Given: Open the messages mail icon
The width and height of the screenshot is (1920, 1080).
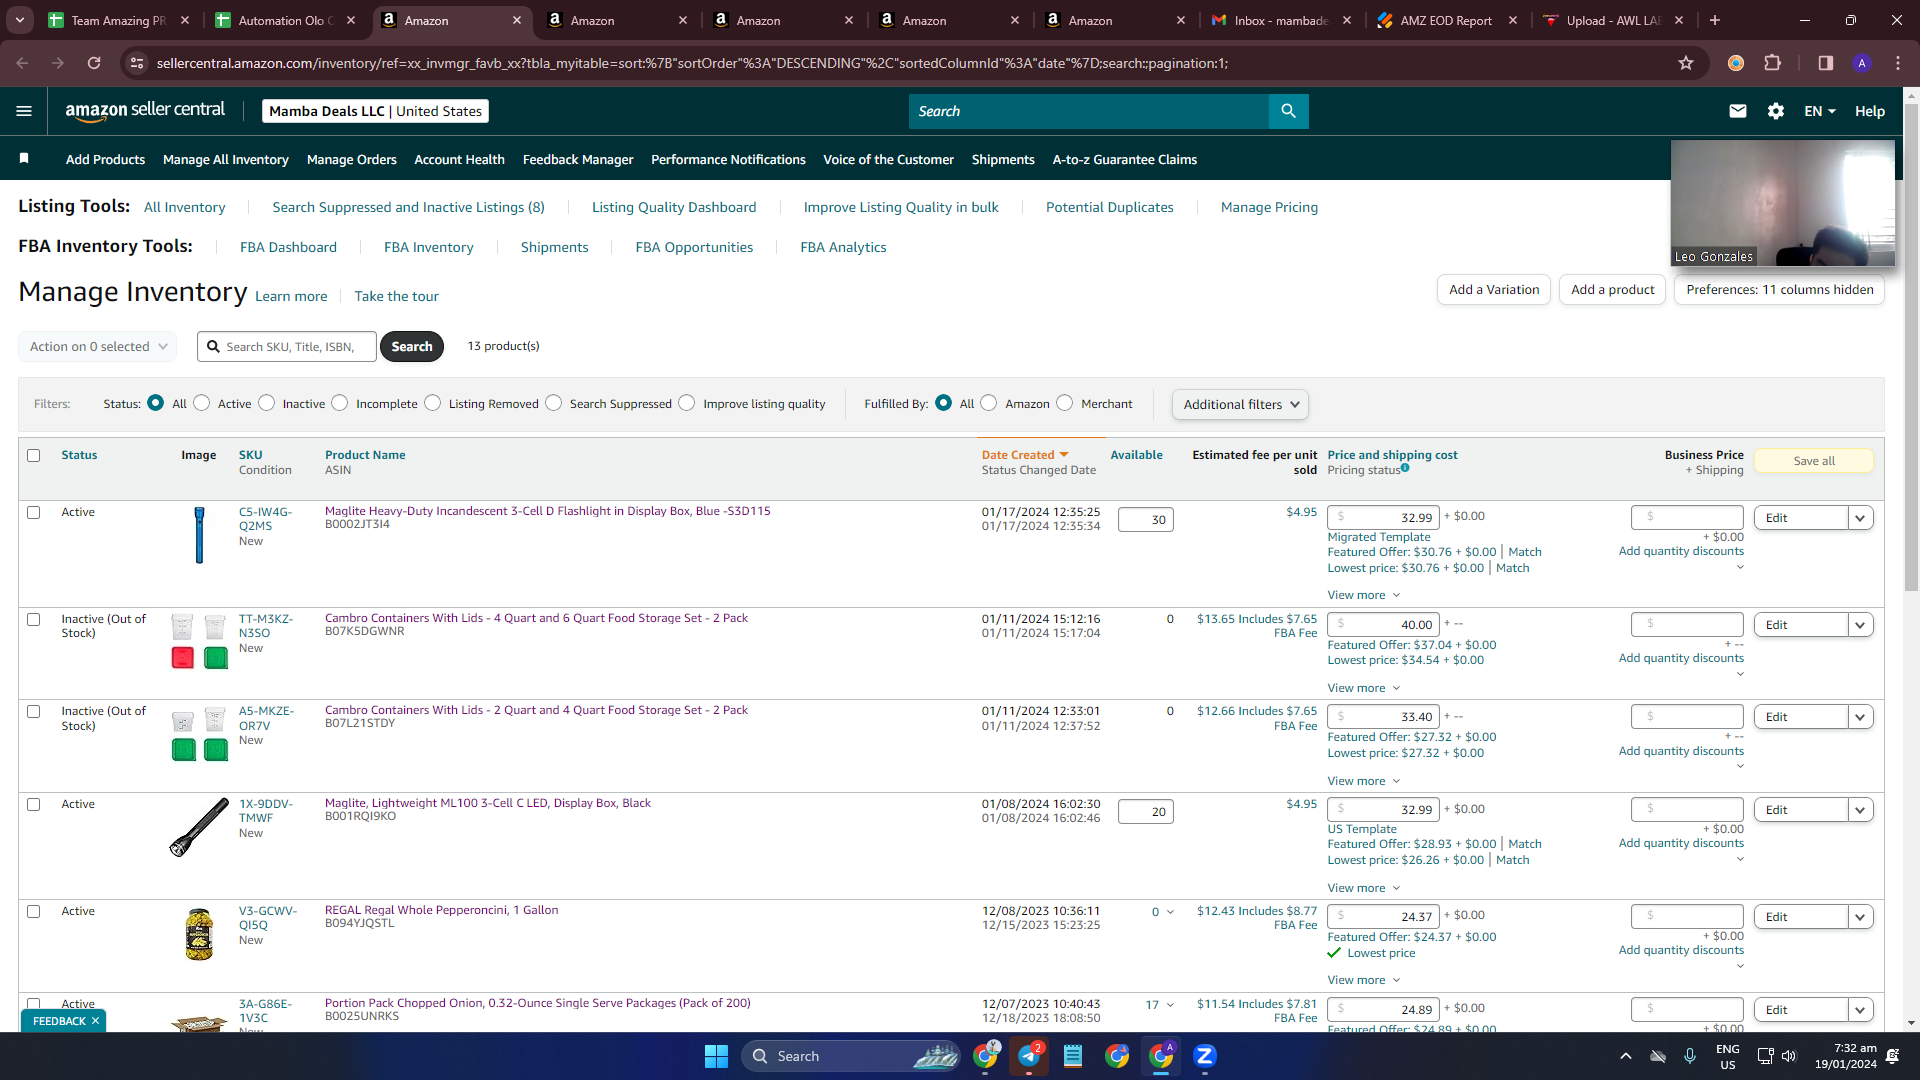Looking at the screenshot, I should click(x=1738, y=111).
